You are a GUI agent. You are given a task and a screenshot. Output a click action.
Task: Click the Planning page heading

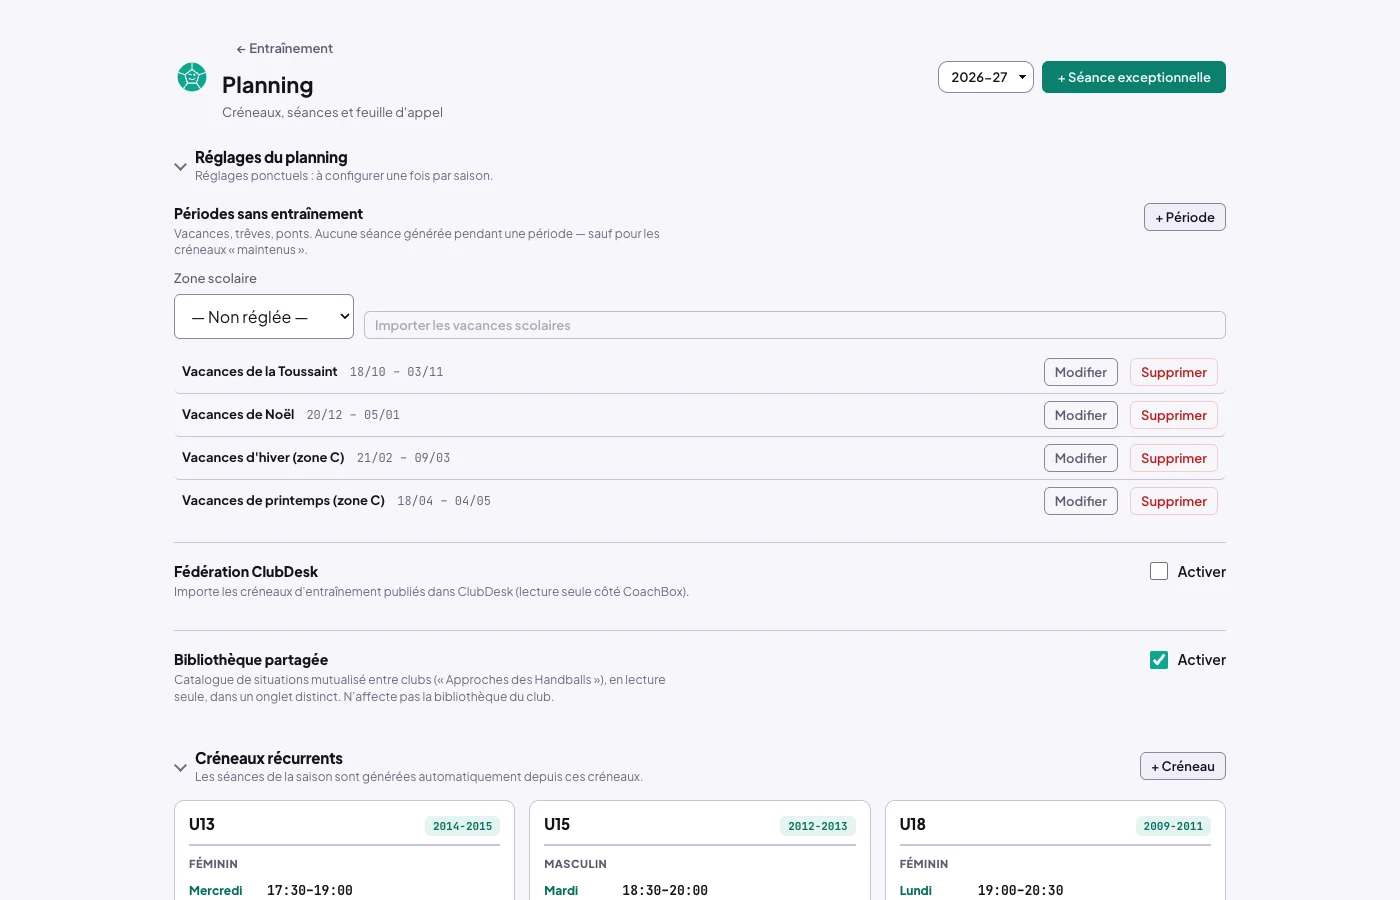[x=267, y=85]
